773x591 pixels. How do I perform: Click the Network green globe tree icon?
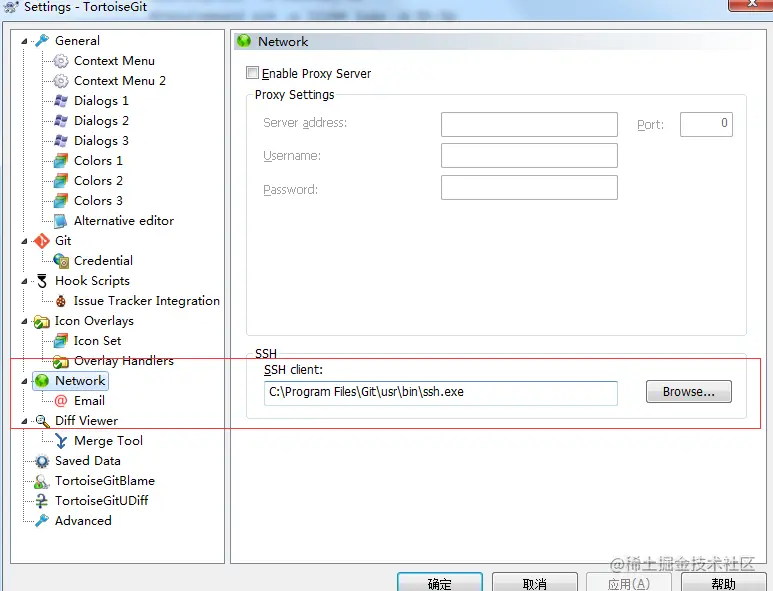click(x=42, y=381)
